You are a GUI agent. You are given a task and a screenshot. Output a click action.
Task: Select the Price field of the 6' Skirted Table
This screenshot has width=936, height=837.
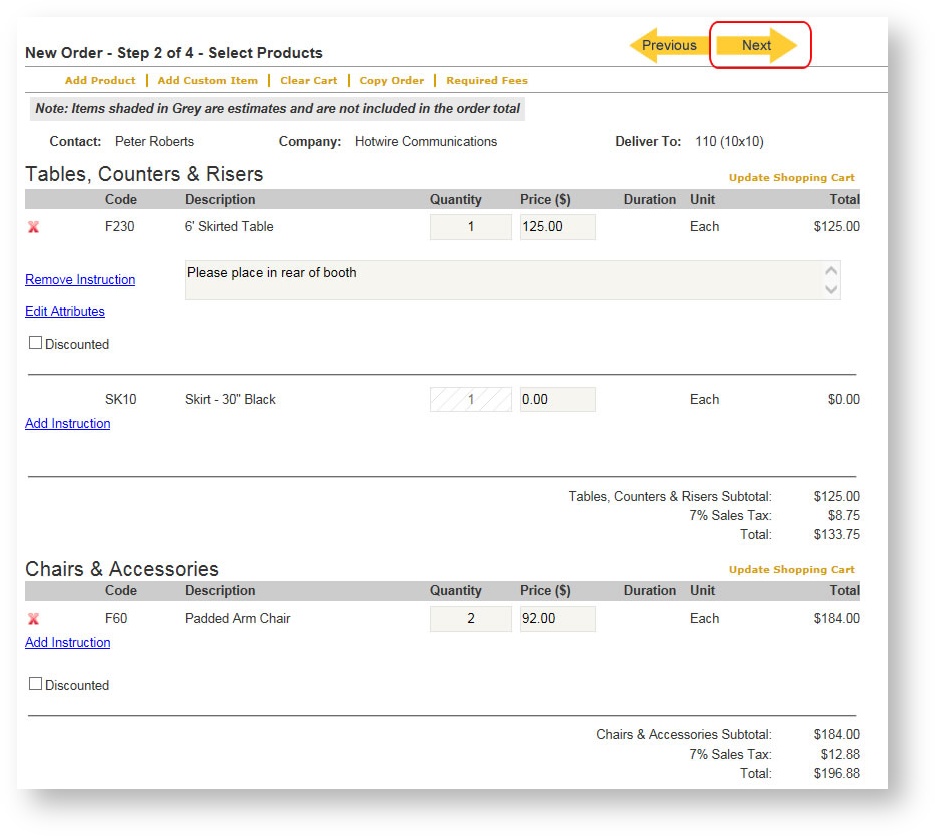557,227
